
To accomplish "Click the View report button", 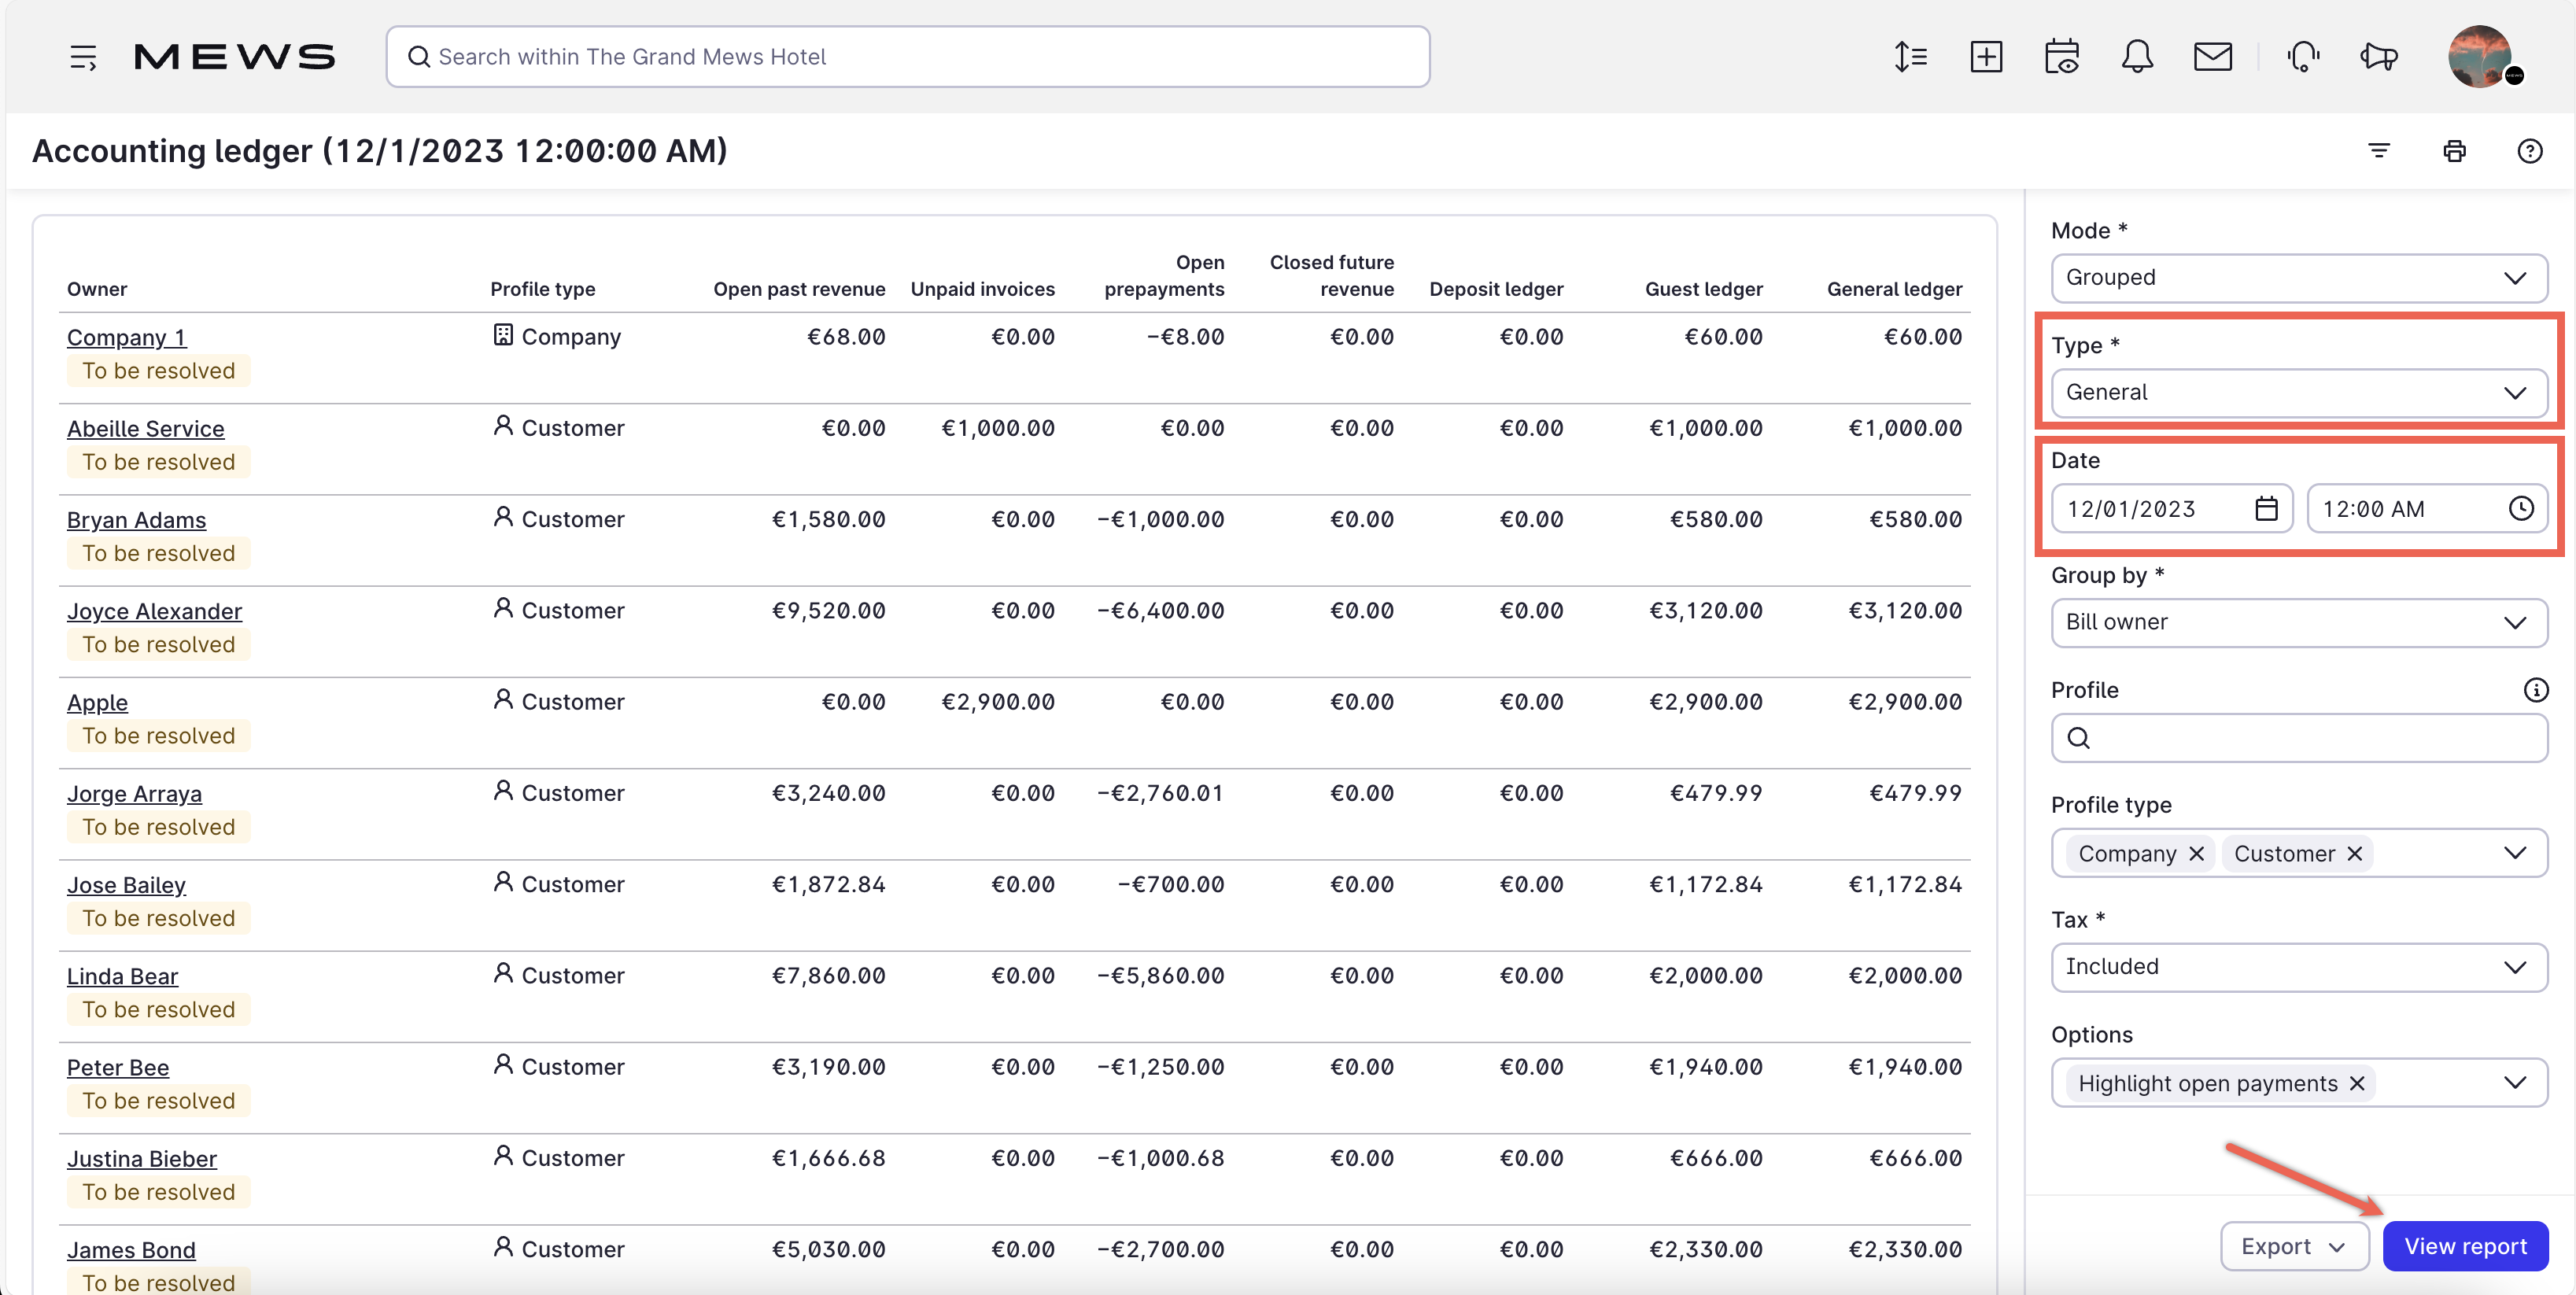I will tap(2465, 1246).
